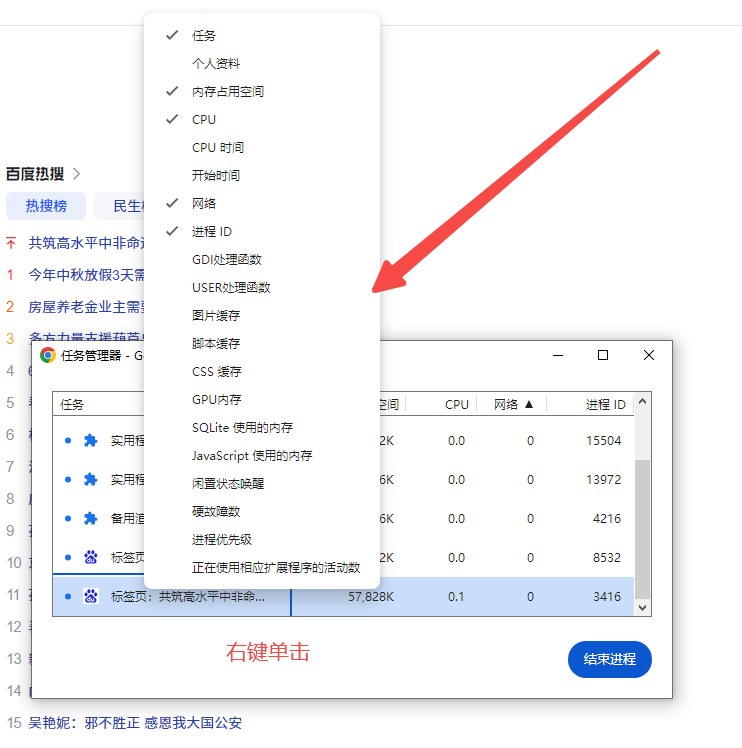Select 进程优先级 menu entry

tap(262, 540)
